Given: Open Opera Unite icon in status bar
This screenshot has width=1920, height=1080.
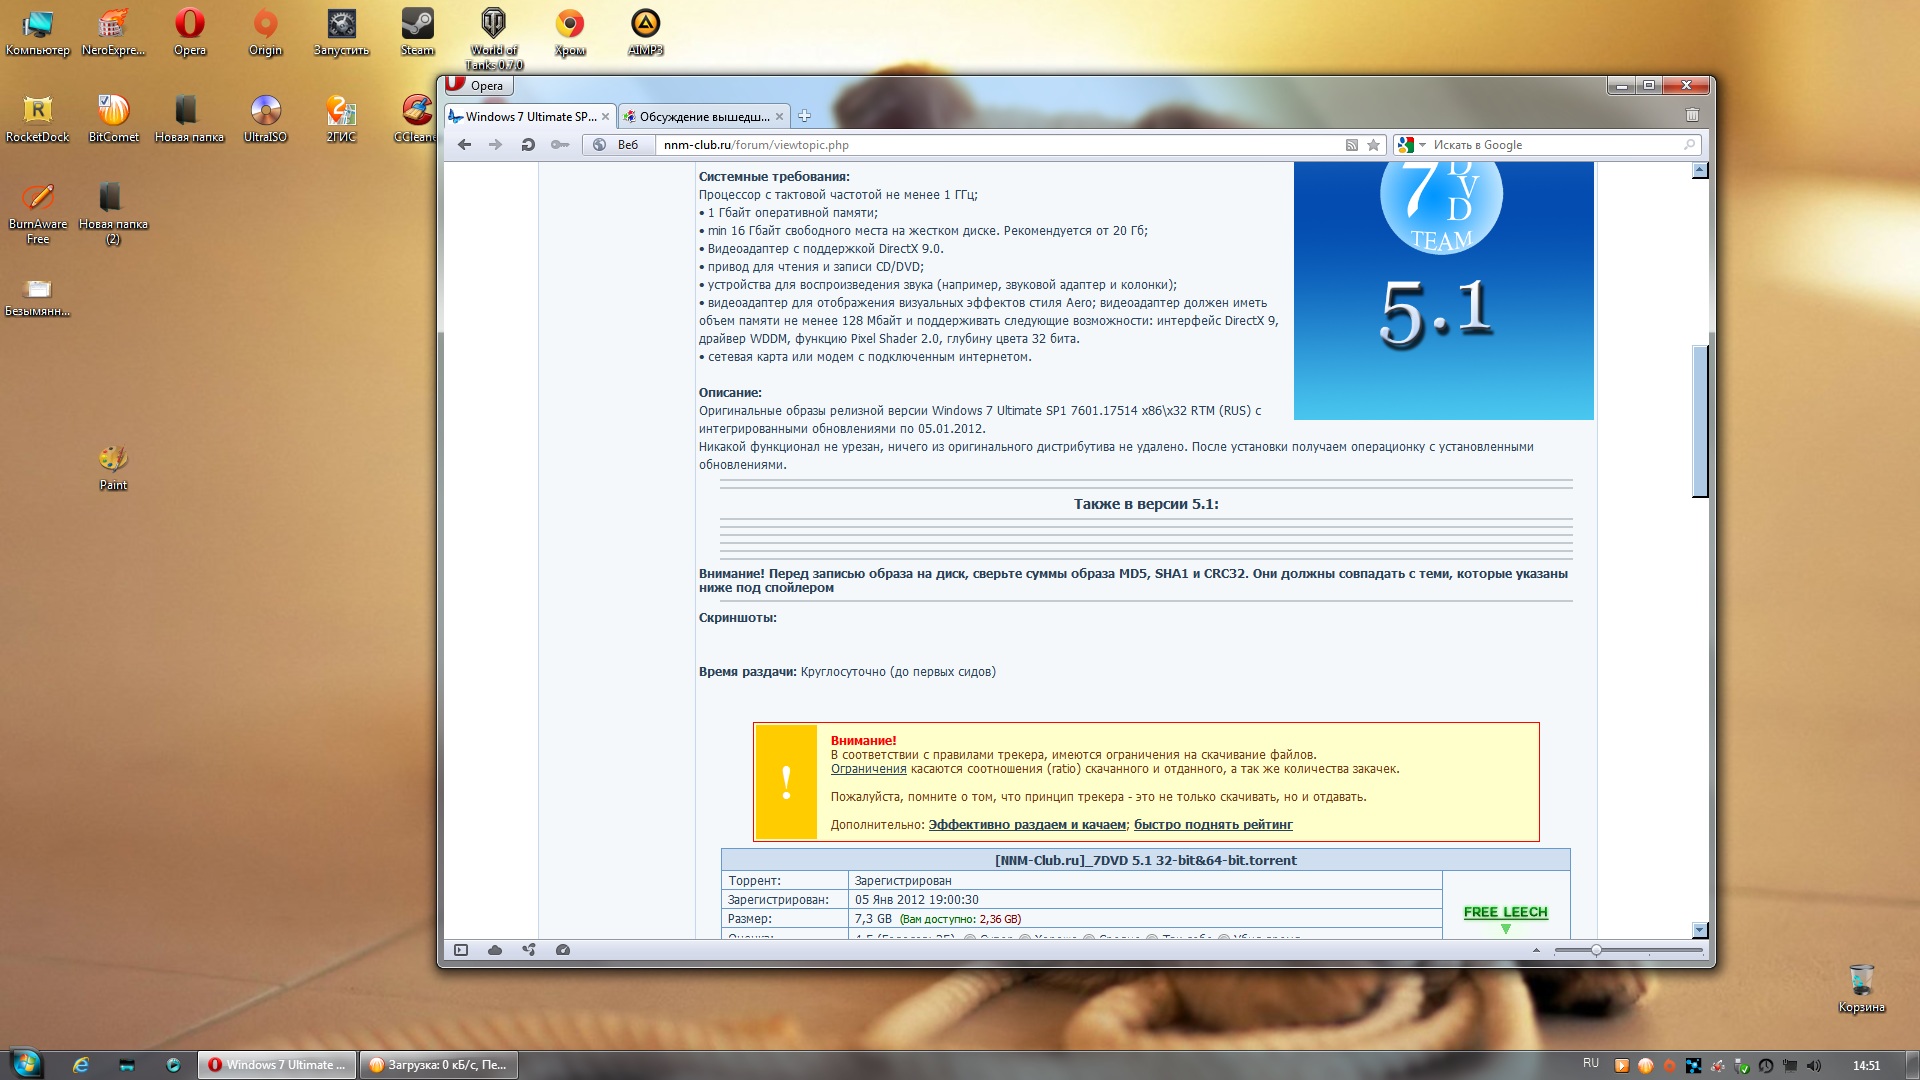Looking at the screenshot, I should [x=529, y=950].
